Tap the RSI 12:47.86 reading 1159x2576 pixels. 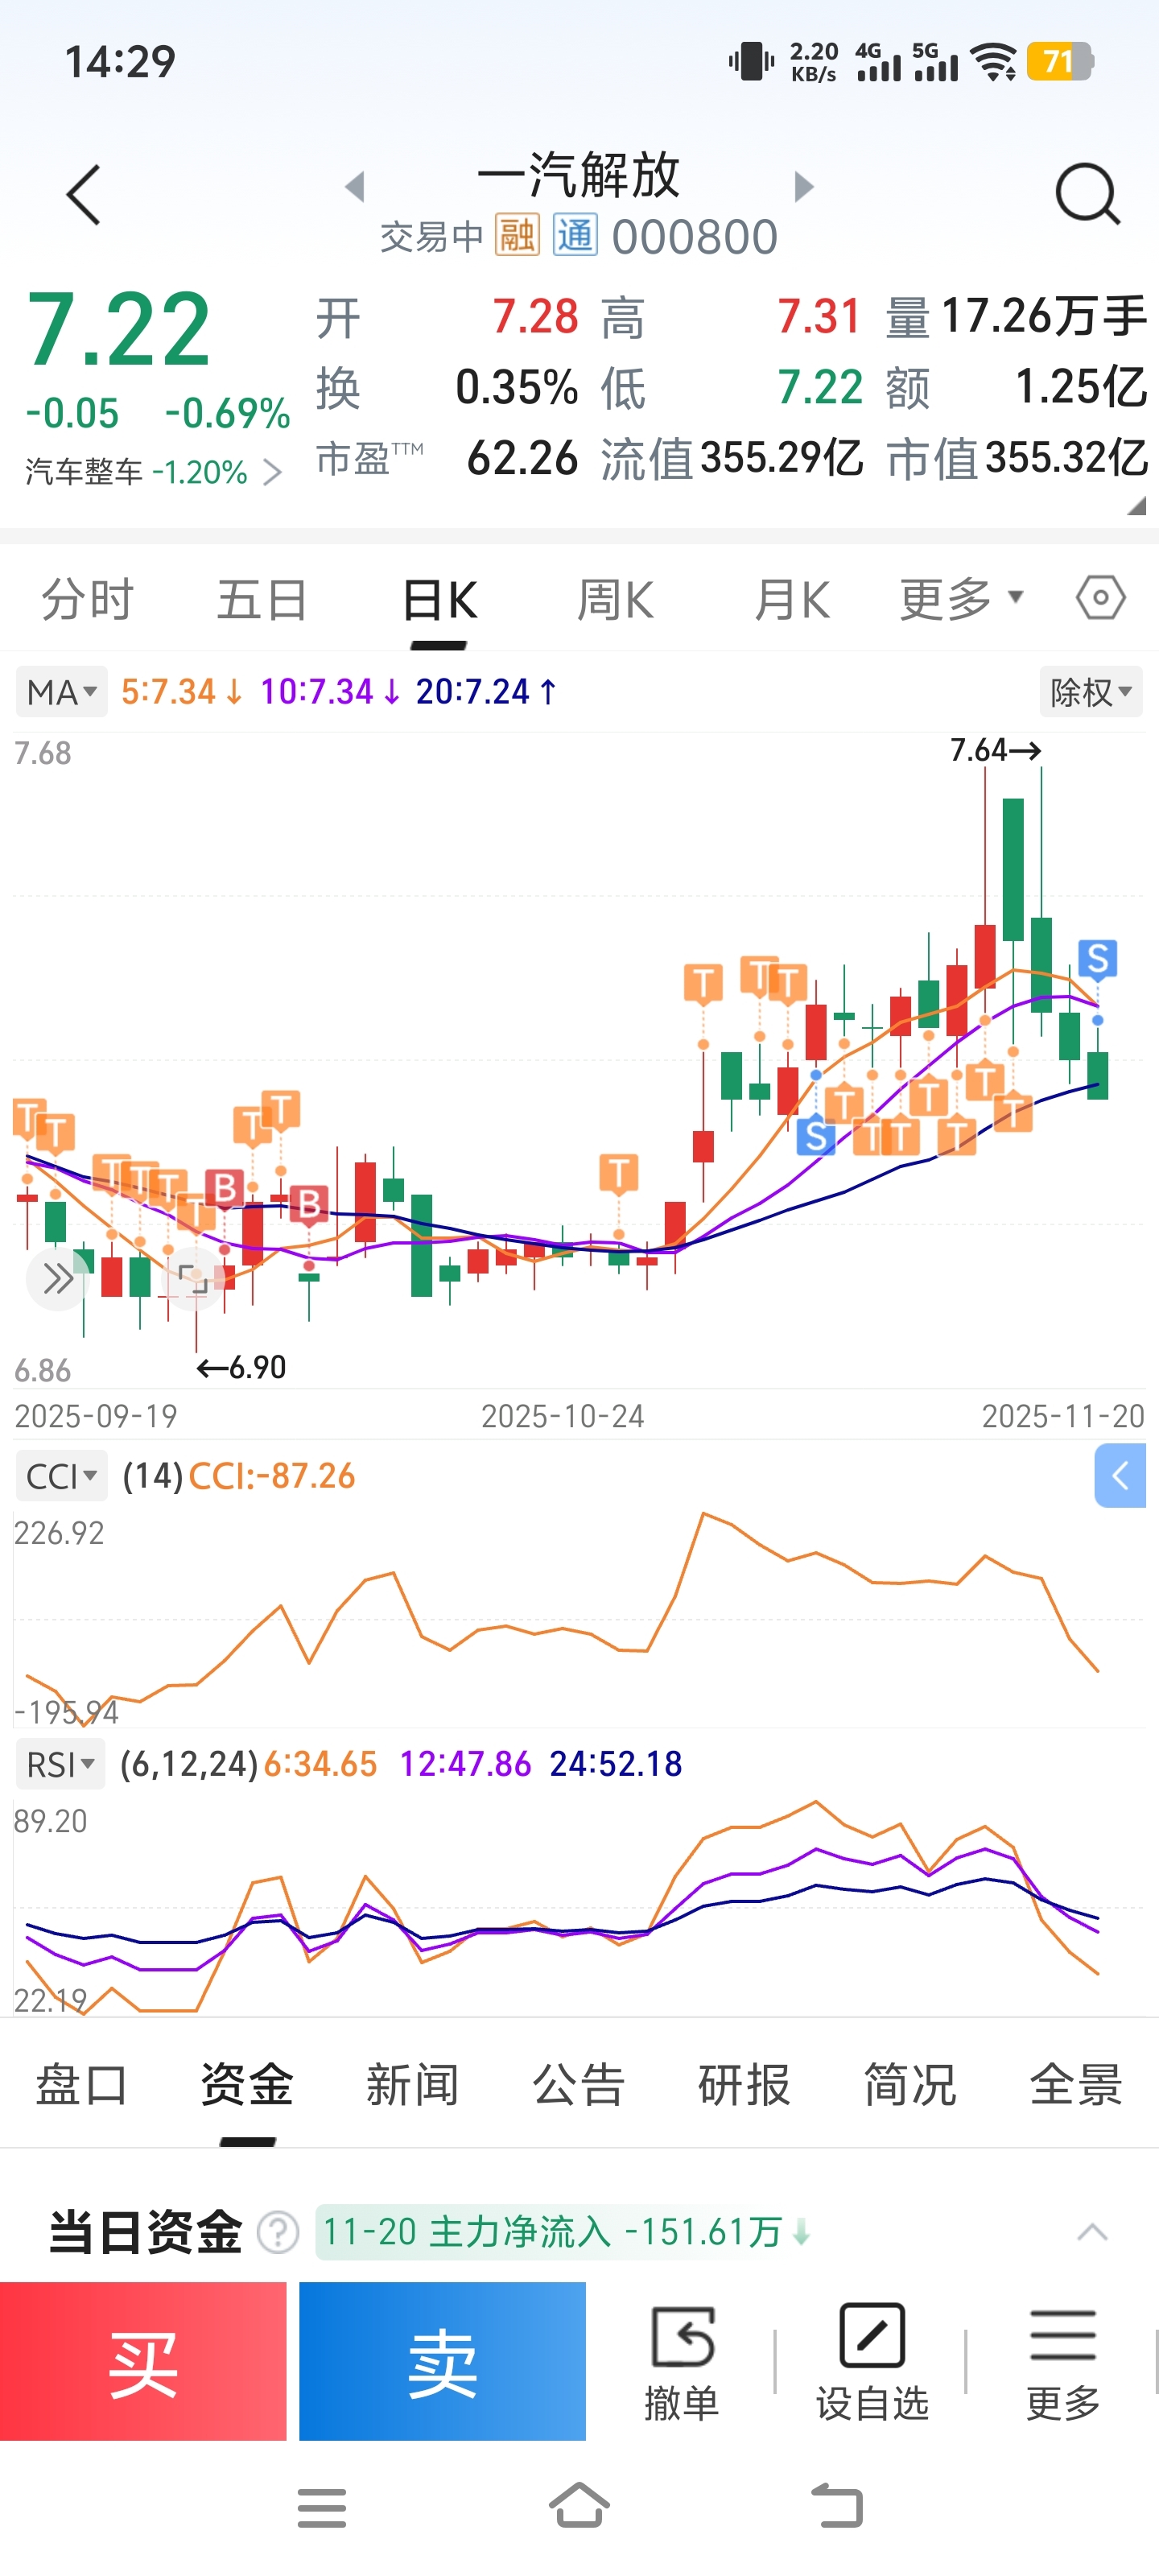pos(465,1764)
